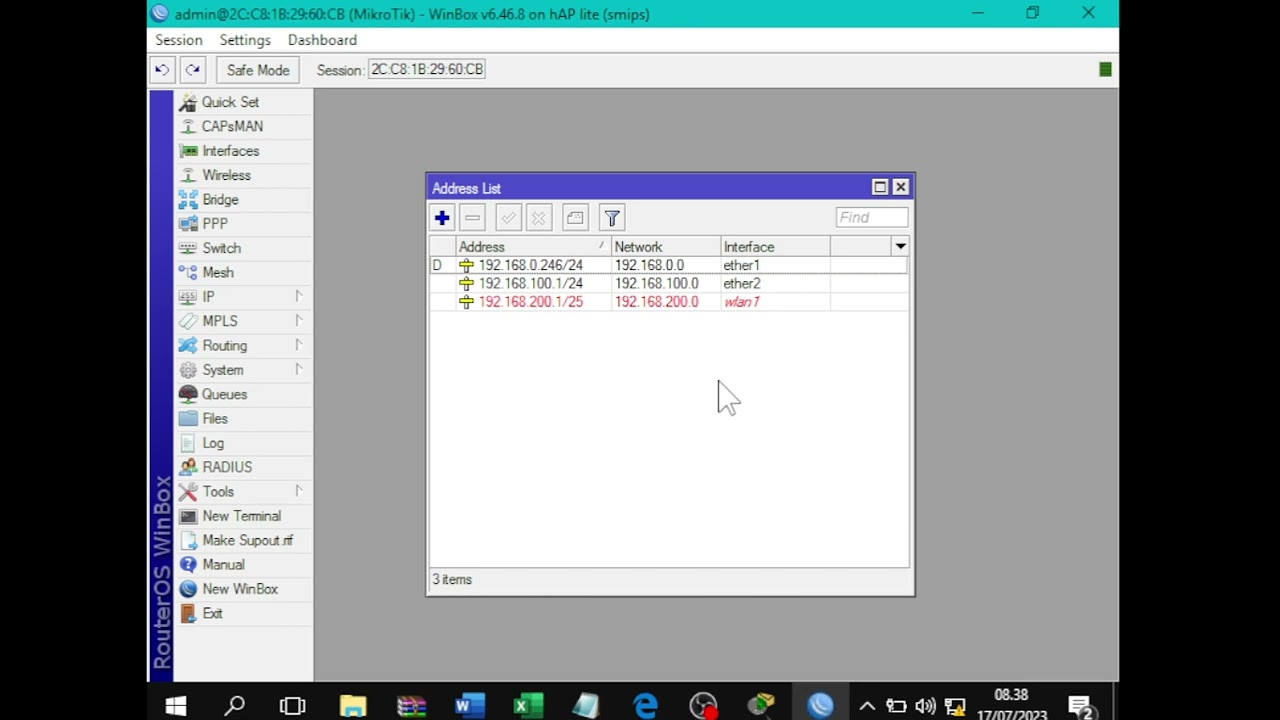Click the comment button in Address List

click(x=575, y=218)
